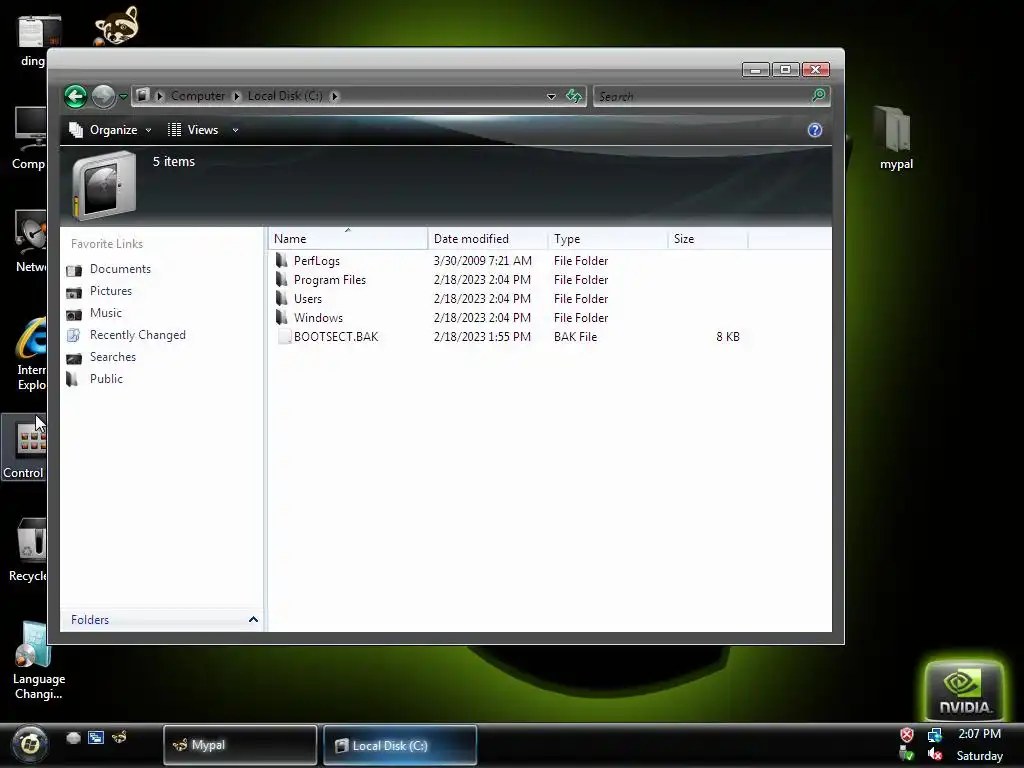The width and height of the screenshot is (1024, 768).
Task: Click the Forward navigation button
Action: [103, 97]
